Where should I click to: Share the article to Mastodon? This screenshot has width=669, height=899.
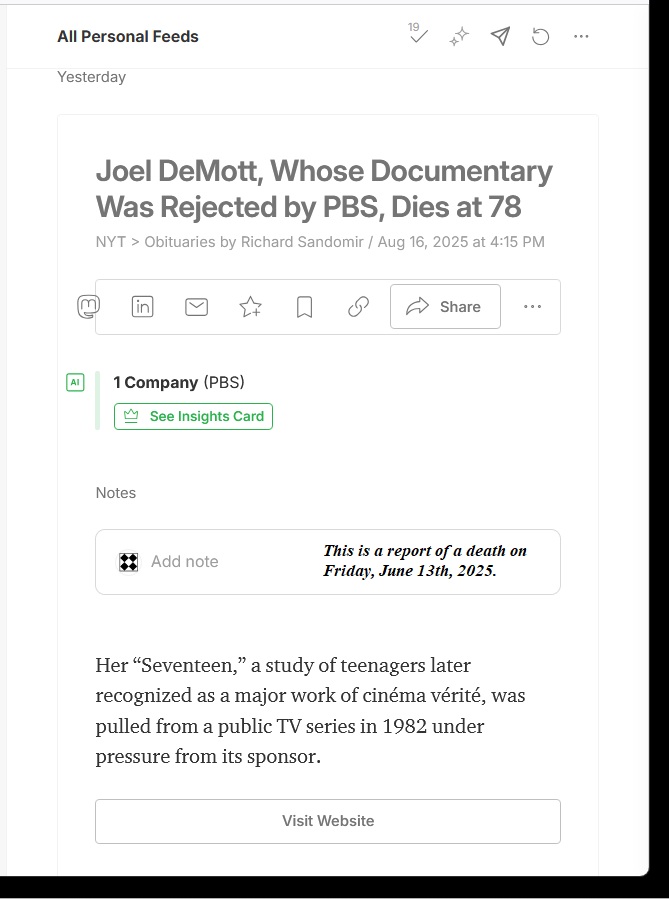(x=88, y=307)
